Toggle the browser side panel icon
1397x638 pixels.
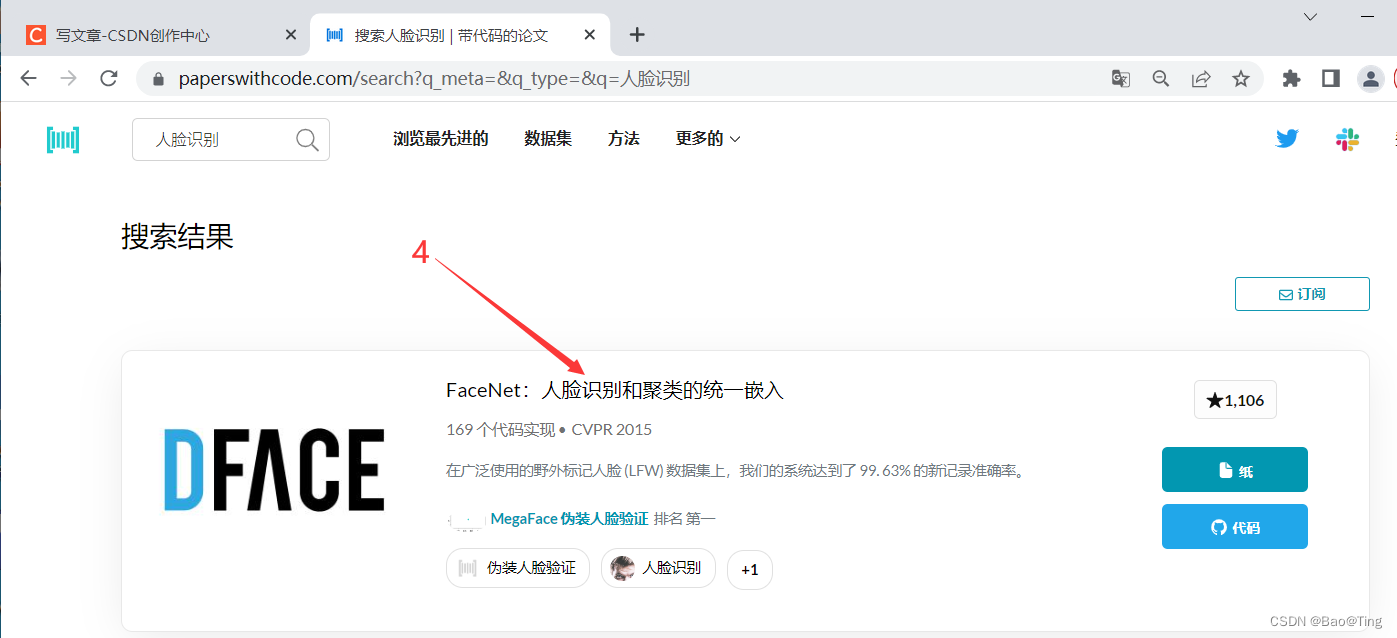pyautogui.click(x=1330, y=78)
